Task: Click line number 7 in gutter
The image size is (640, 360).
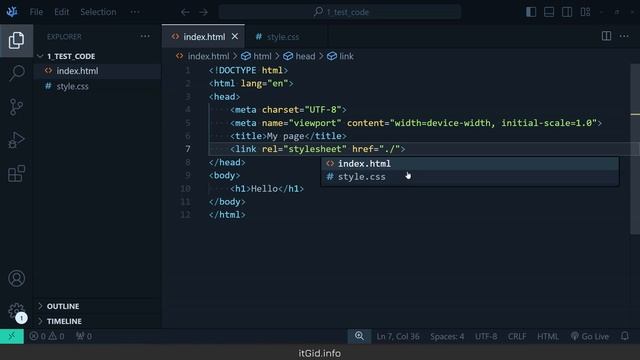Action: pos(188,149)
